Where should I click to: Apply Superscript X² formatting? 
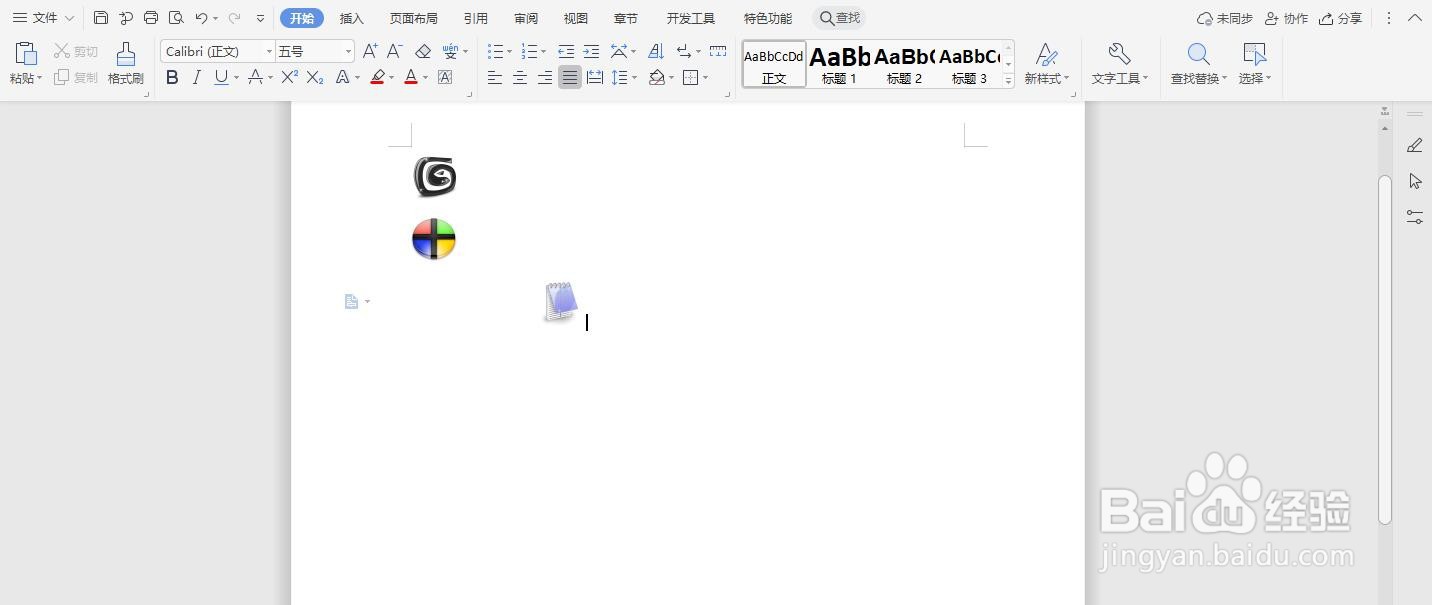coord(290,77)
